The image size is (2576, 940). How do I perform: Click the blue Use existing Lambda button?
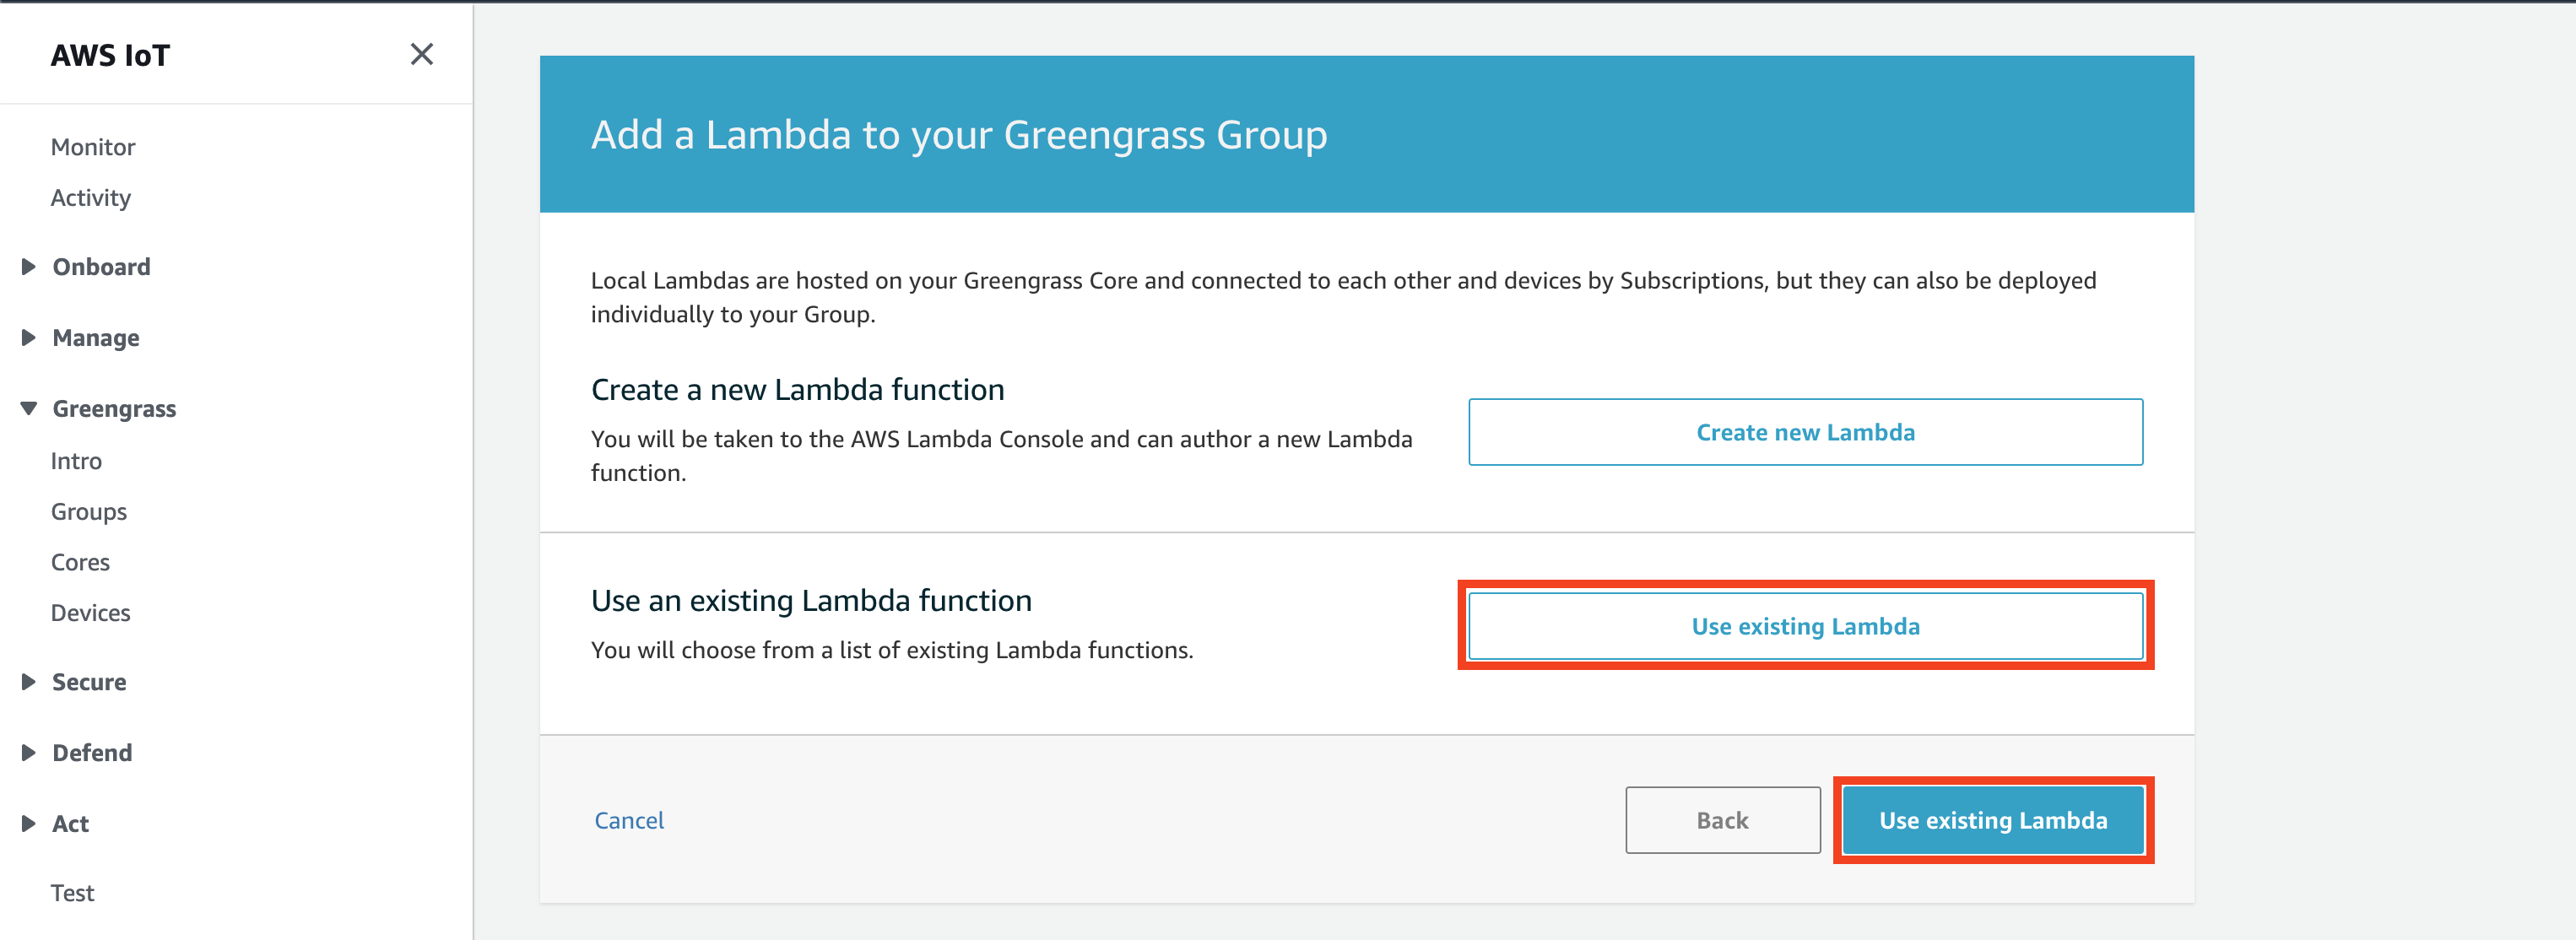tap(1992, 820)
